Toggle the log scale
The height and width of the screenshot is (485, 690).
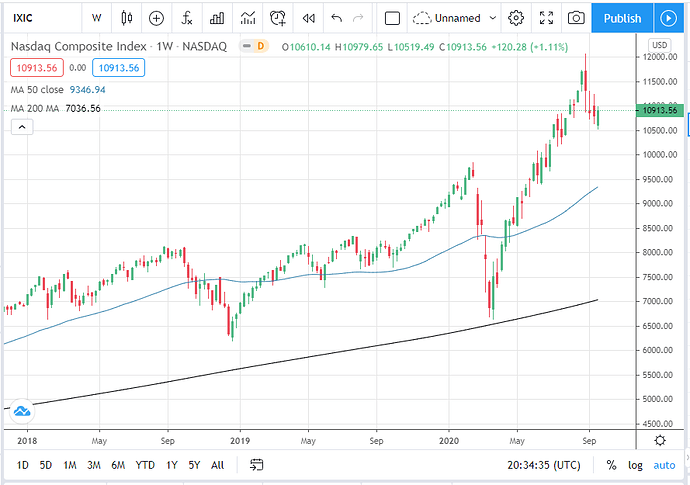(635, 465)
